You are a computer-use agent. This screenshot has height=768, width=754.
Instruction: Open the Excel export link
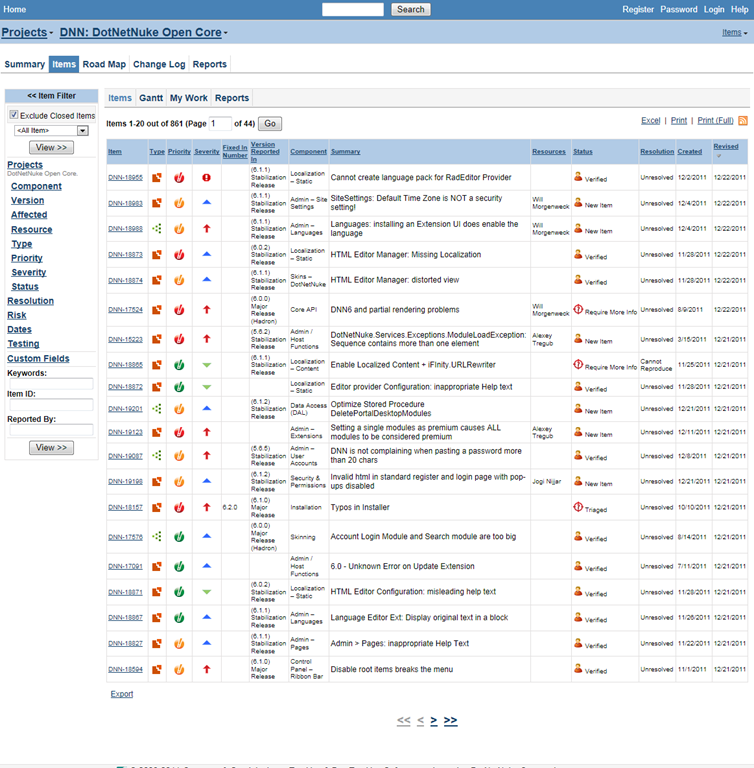pyautogui.click(x=651, y=120)
